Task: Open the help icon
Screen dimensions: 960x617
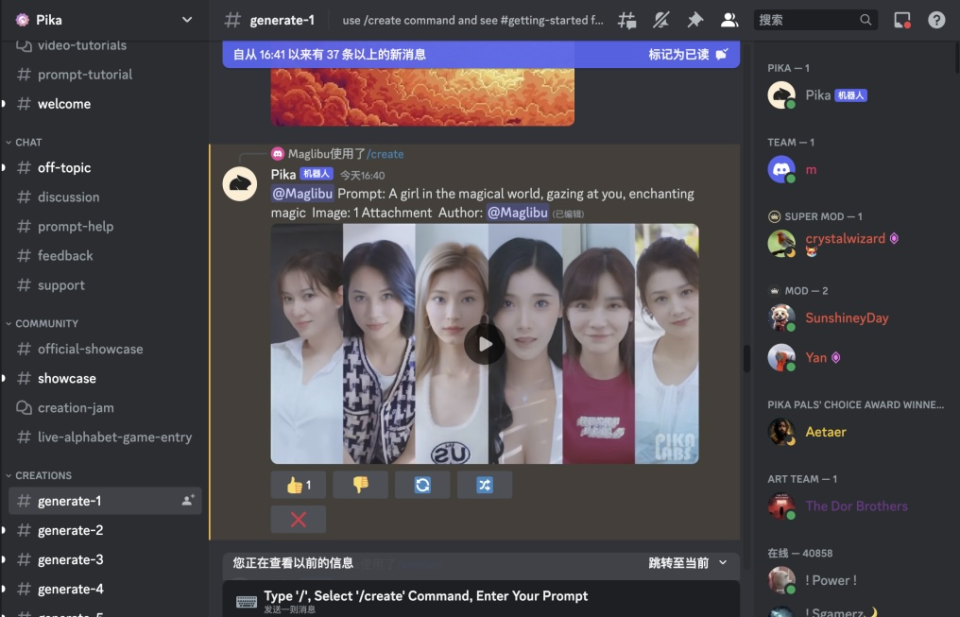Action: tap(937, 20)
